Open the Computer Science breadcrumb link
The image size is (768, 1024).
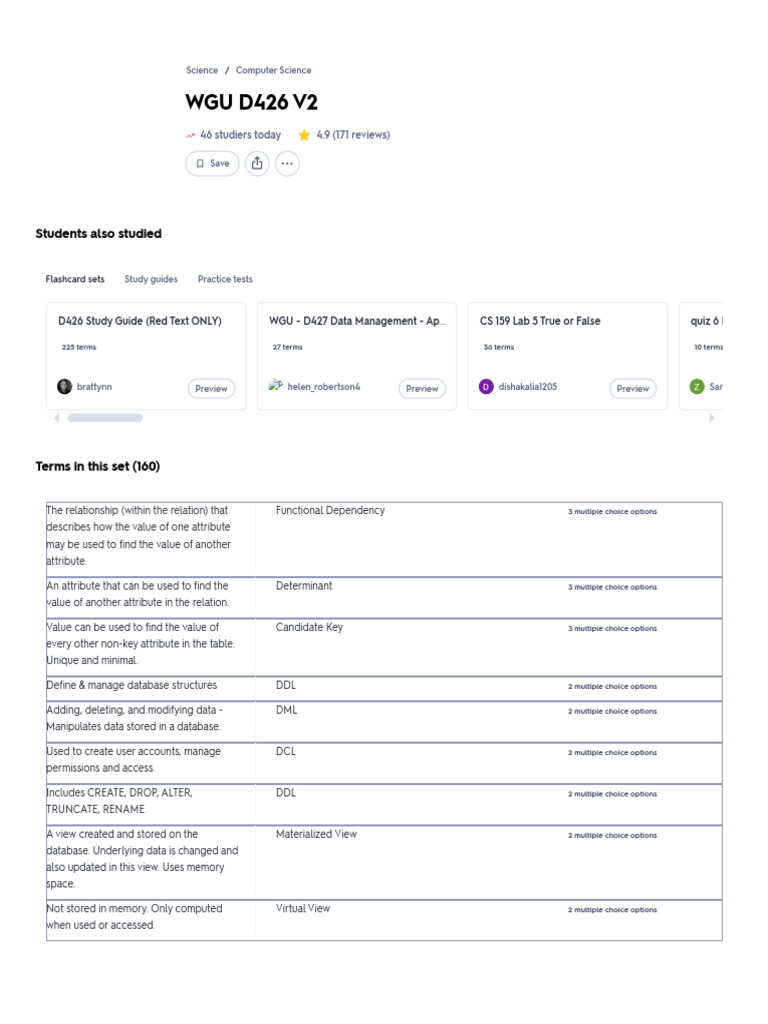pyautogui.click(x=274, y=70)
